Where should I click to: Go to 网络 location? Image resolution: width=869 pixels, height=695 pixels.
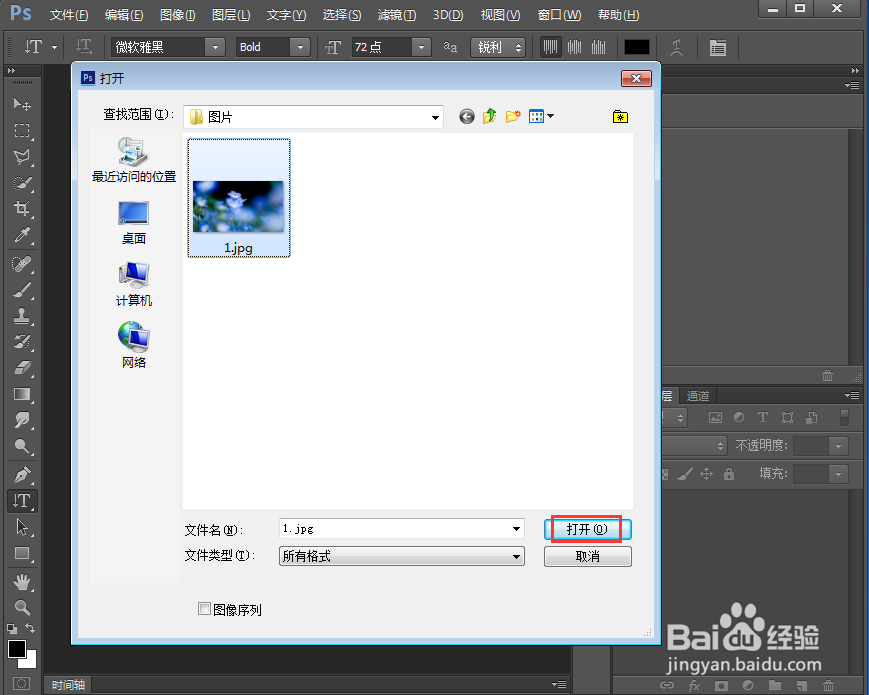click(x=134, y=345)
